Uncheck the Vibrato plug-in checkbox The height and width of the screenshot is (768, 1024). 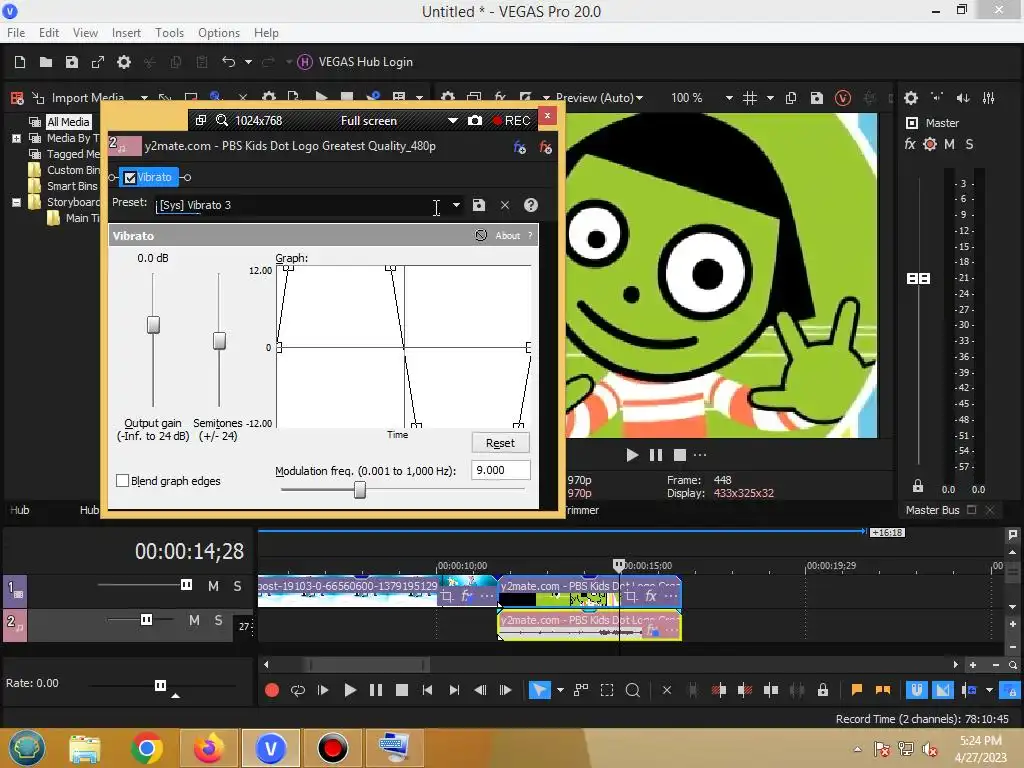pos(130,178)
